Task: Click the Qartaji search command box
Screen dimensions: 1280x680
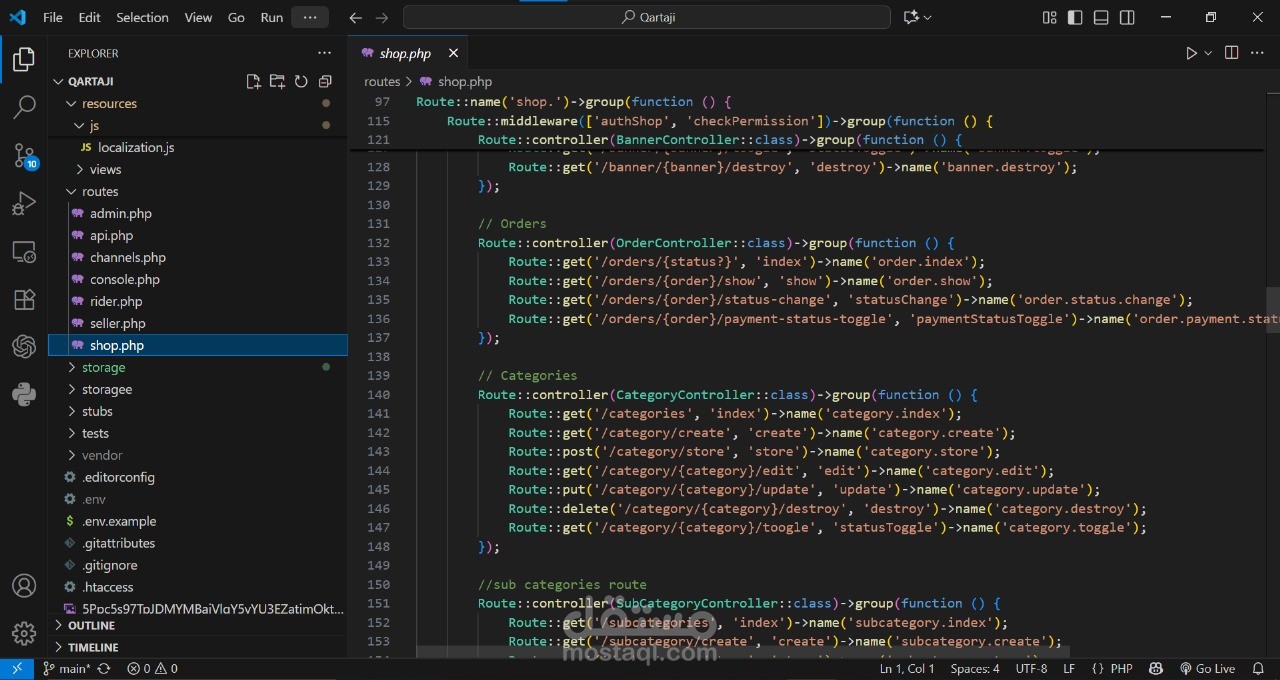Action: point(646,17)
